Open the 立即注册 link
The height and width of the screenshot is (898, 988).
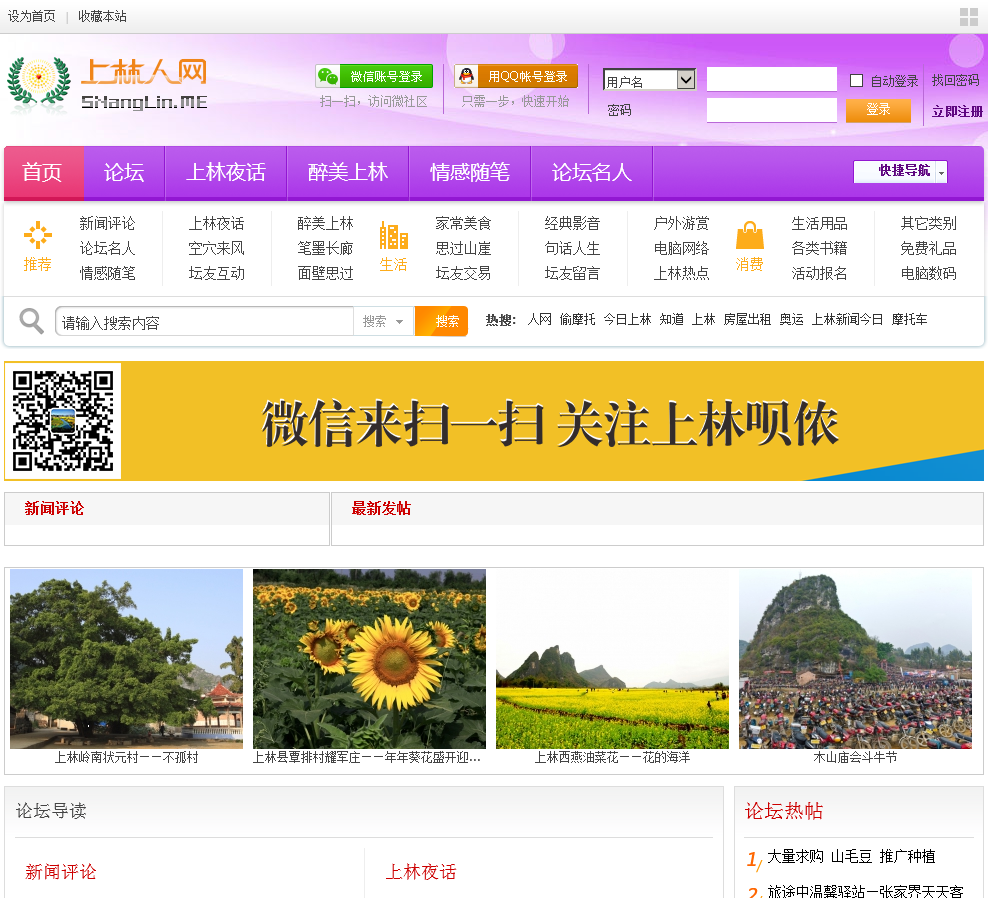pyautogui.click(x=956, y=112)
